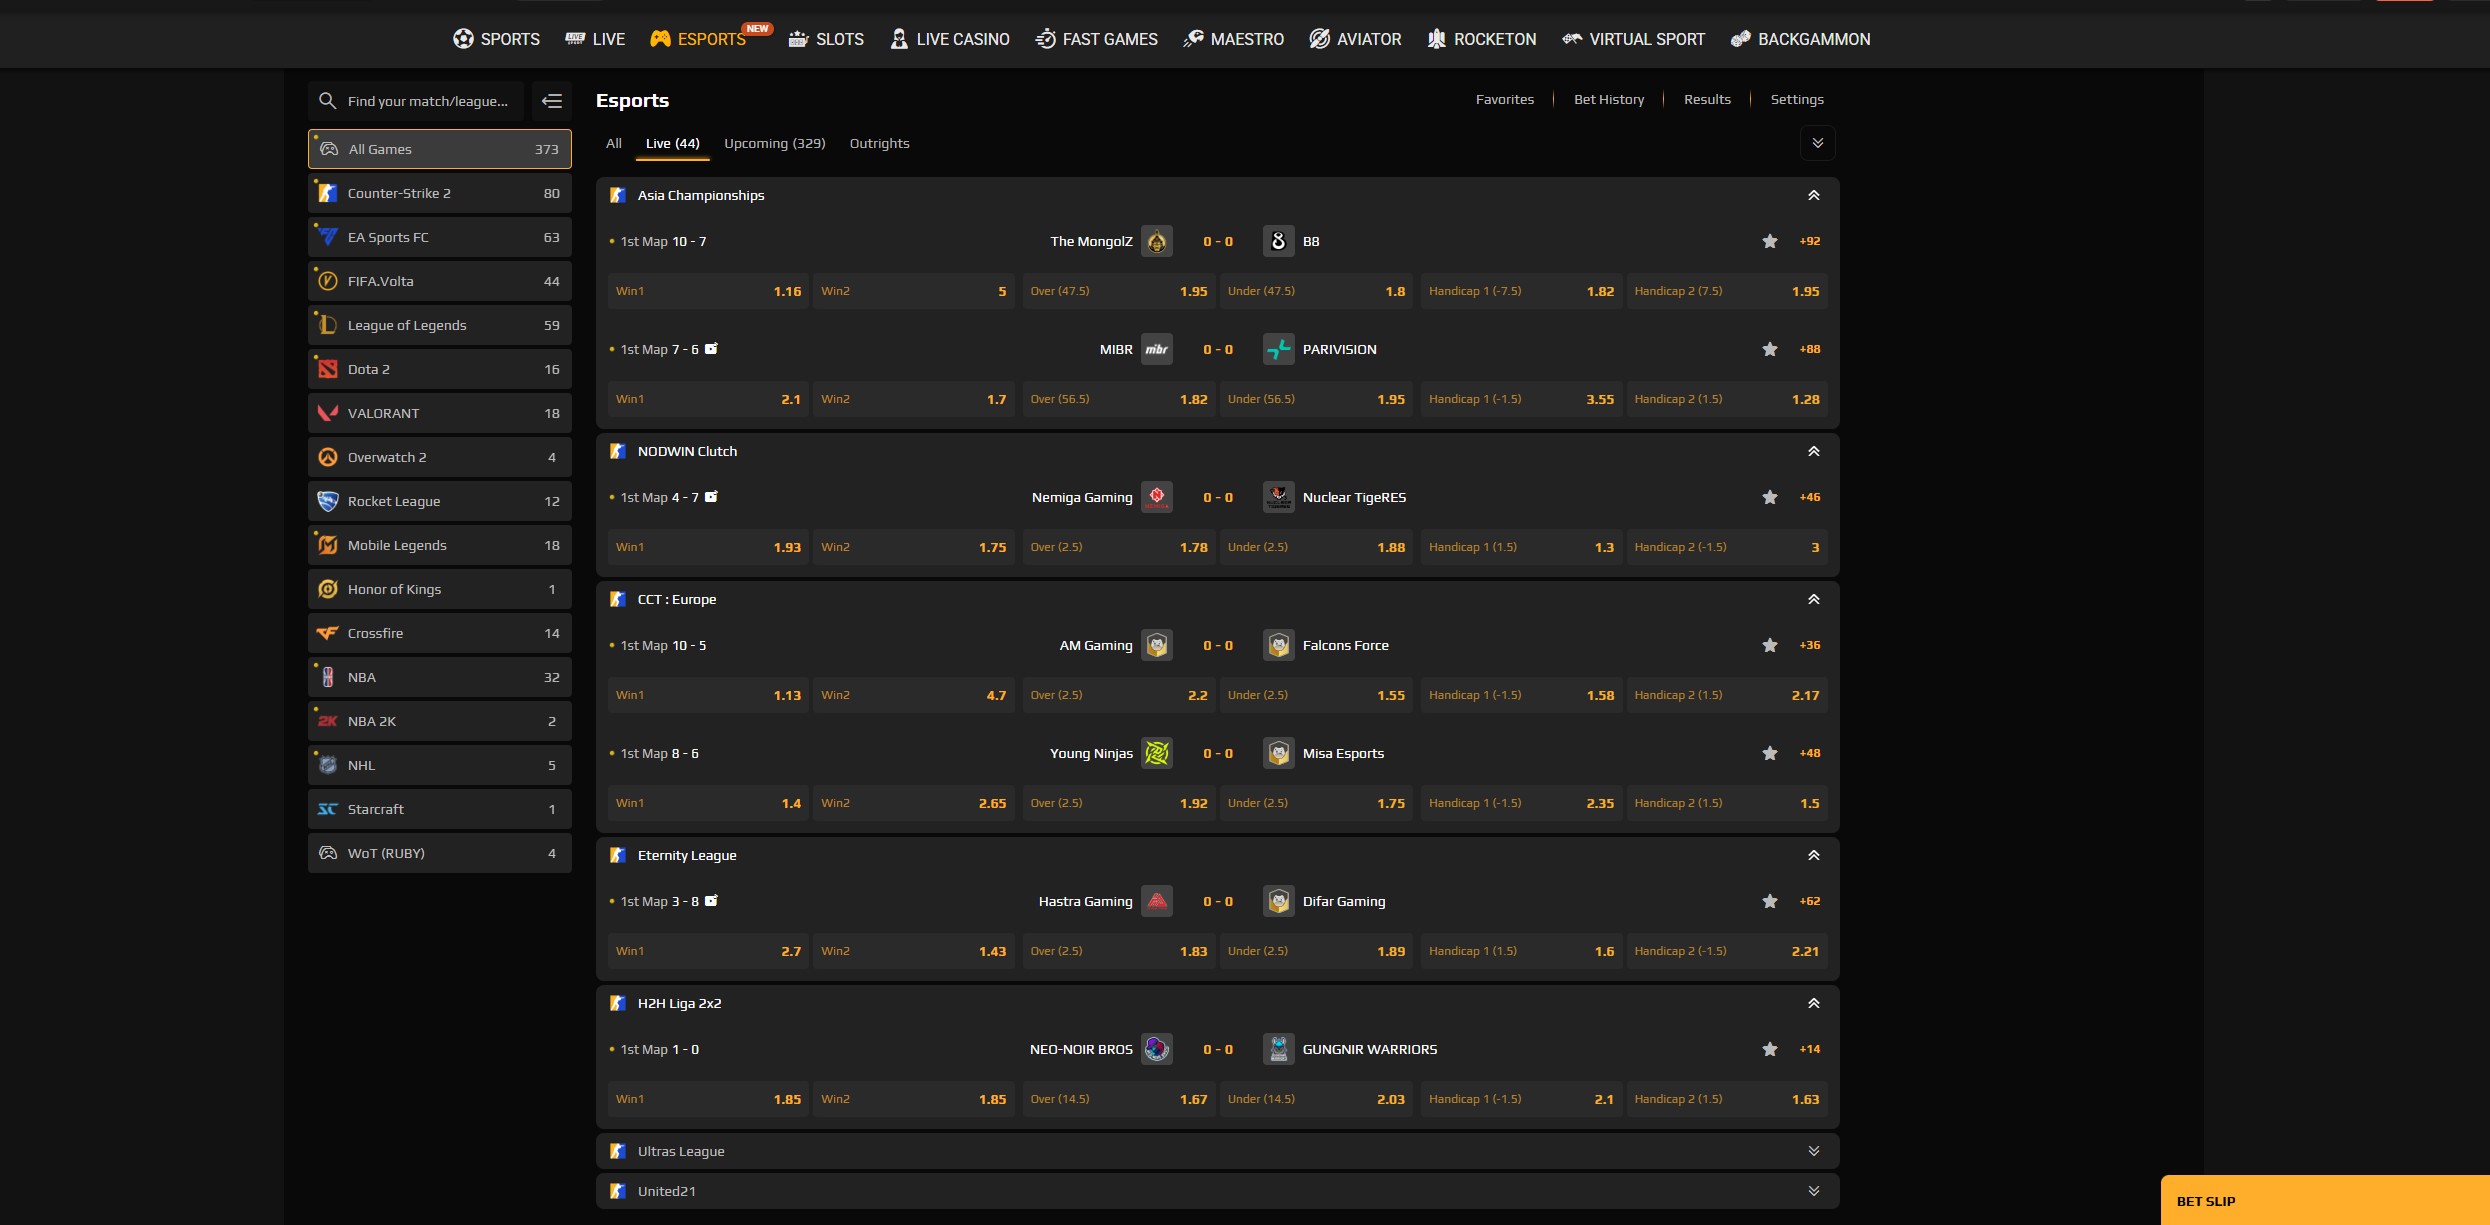2490x1225 pixels.
Task: Click The MongolZ team logo
Action: click(x=1157, y=241)
